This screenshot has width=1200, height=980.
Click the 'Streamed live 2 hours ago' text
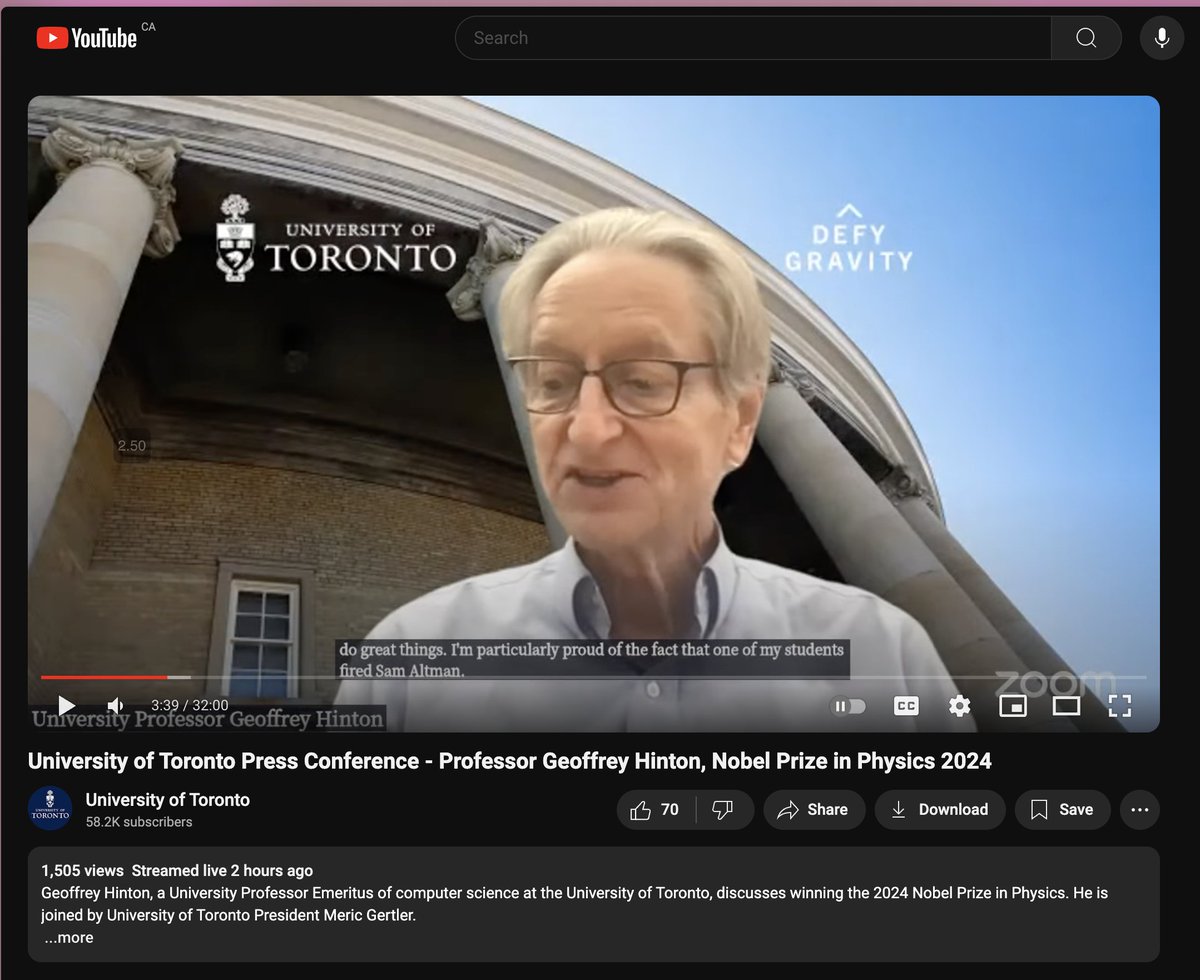(222, 870)
